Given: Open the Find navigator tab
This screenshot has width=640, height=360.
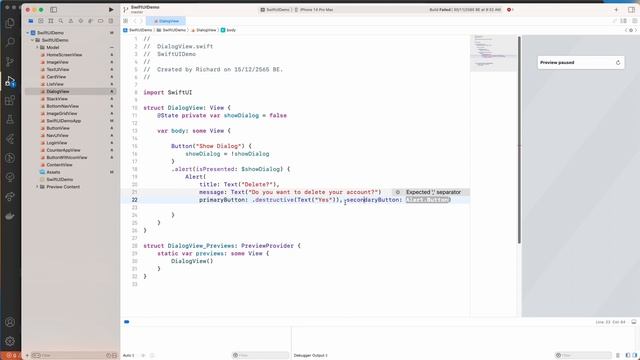Looking at the screenshot, I should pos(61,21).
